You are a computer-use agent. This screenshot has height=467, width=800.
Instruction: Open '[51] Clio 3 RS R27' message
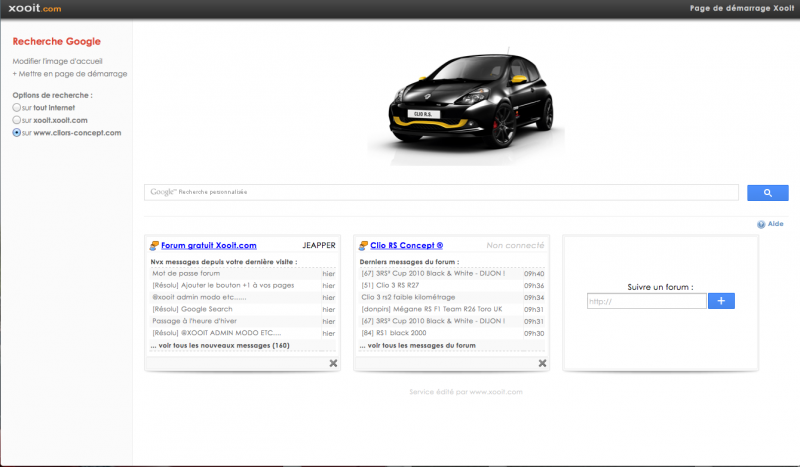click(x=390, y=285)
